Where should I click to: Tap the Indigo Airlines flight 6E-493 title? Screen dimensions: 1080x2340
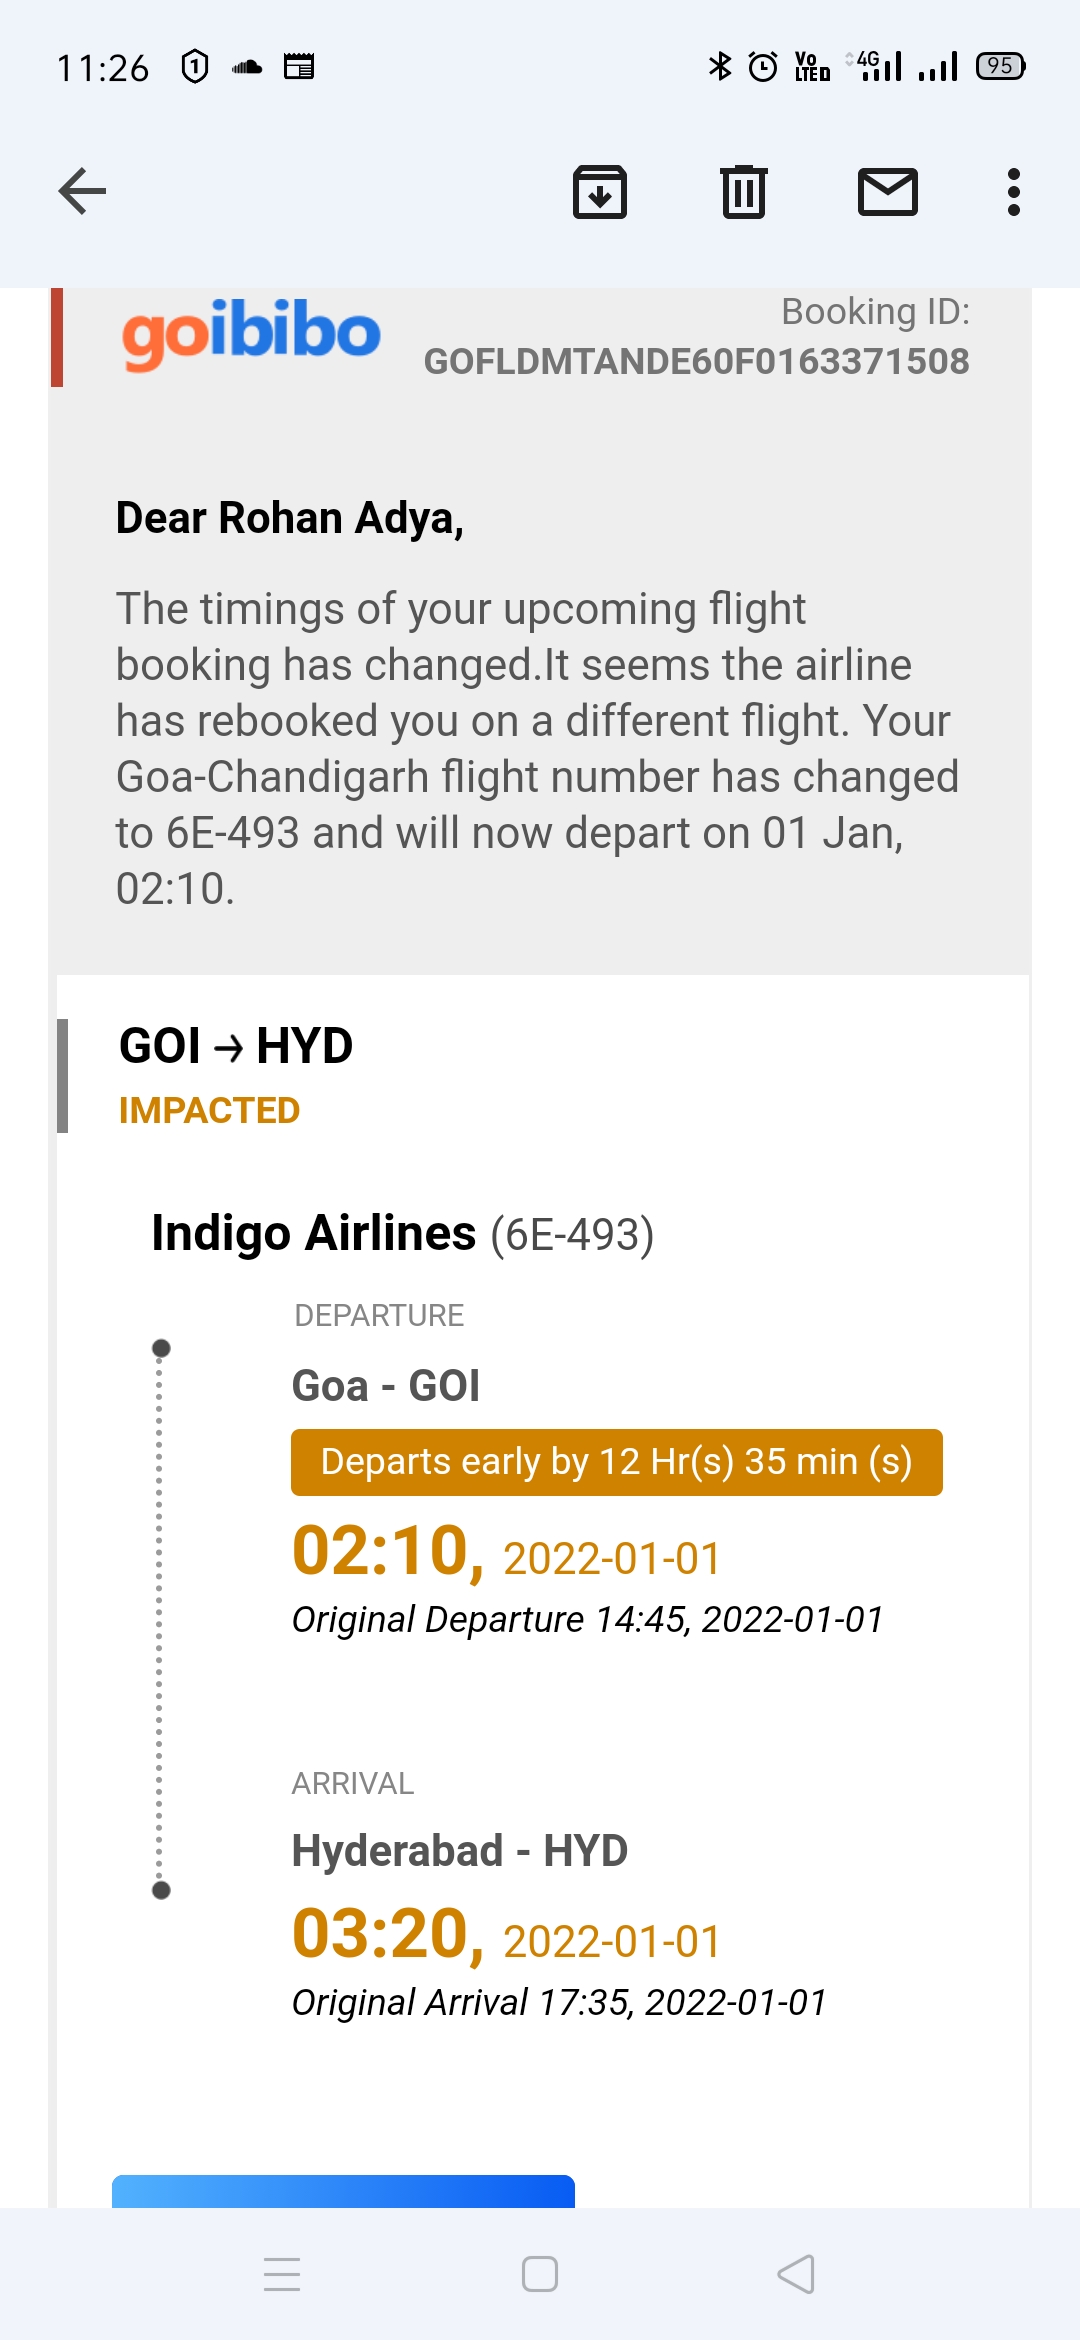click(402, 1234)
